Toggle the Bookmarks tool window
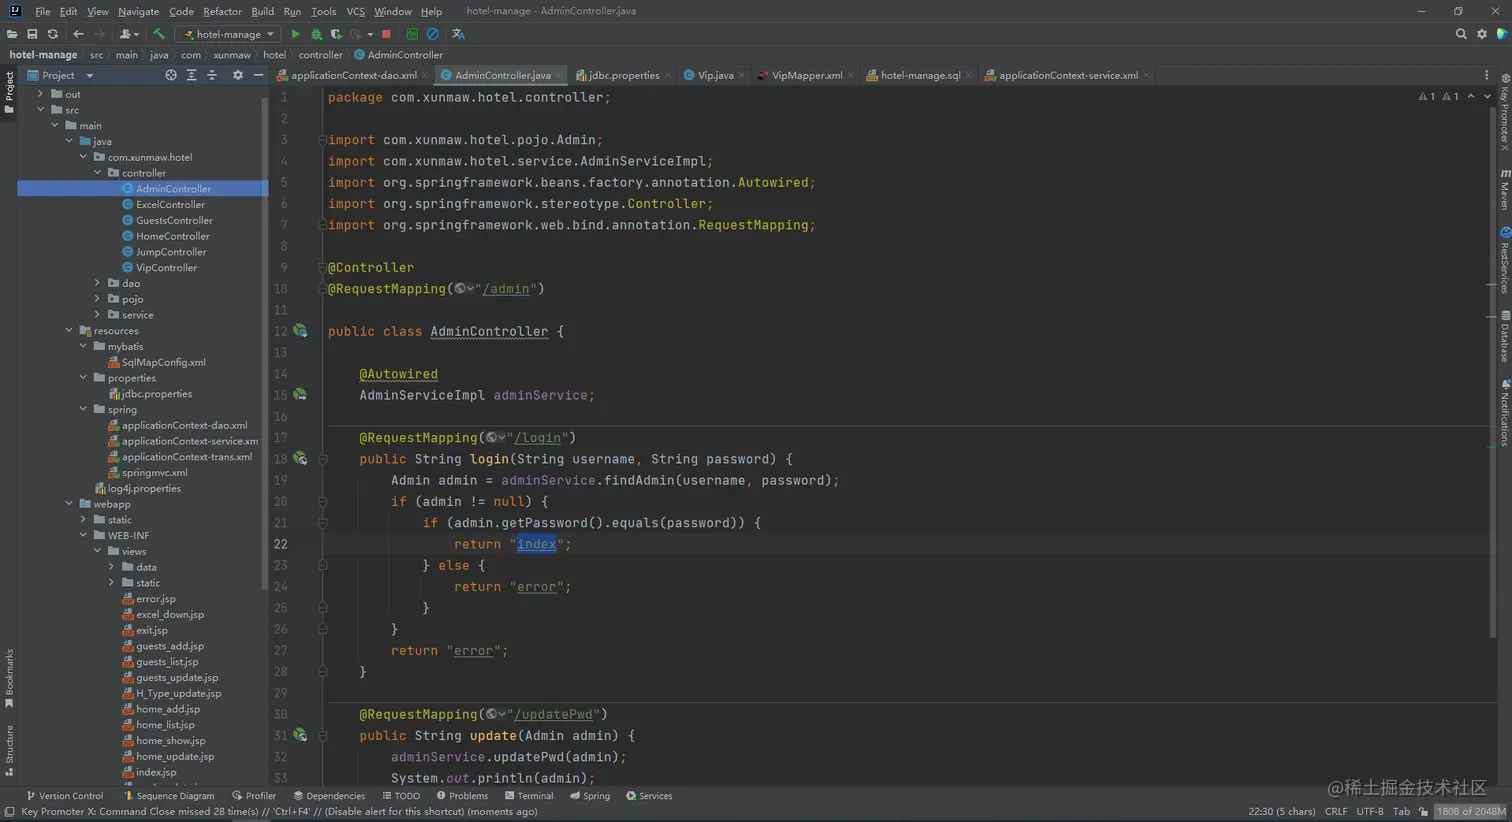The width and height of the screenshot is (1512, 822). (8, 678)
